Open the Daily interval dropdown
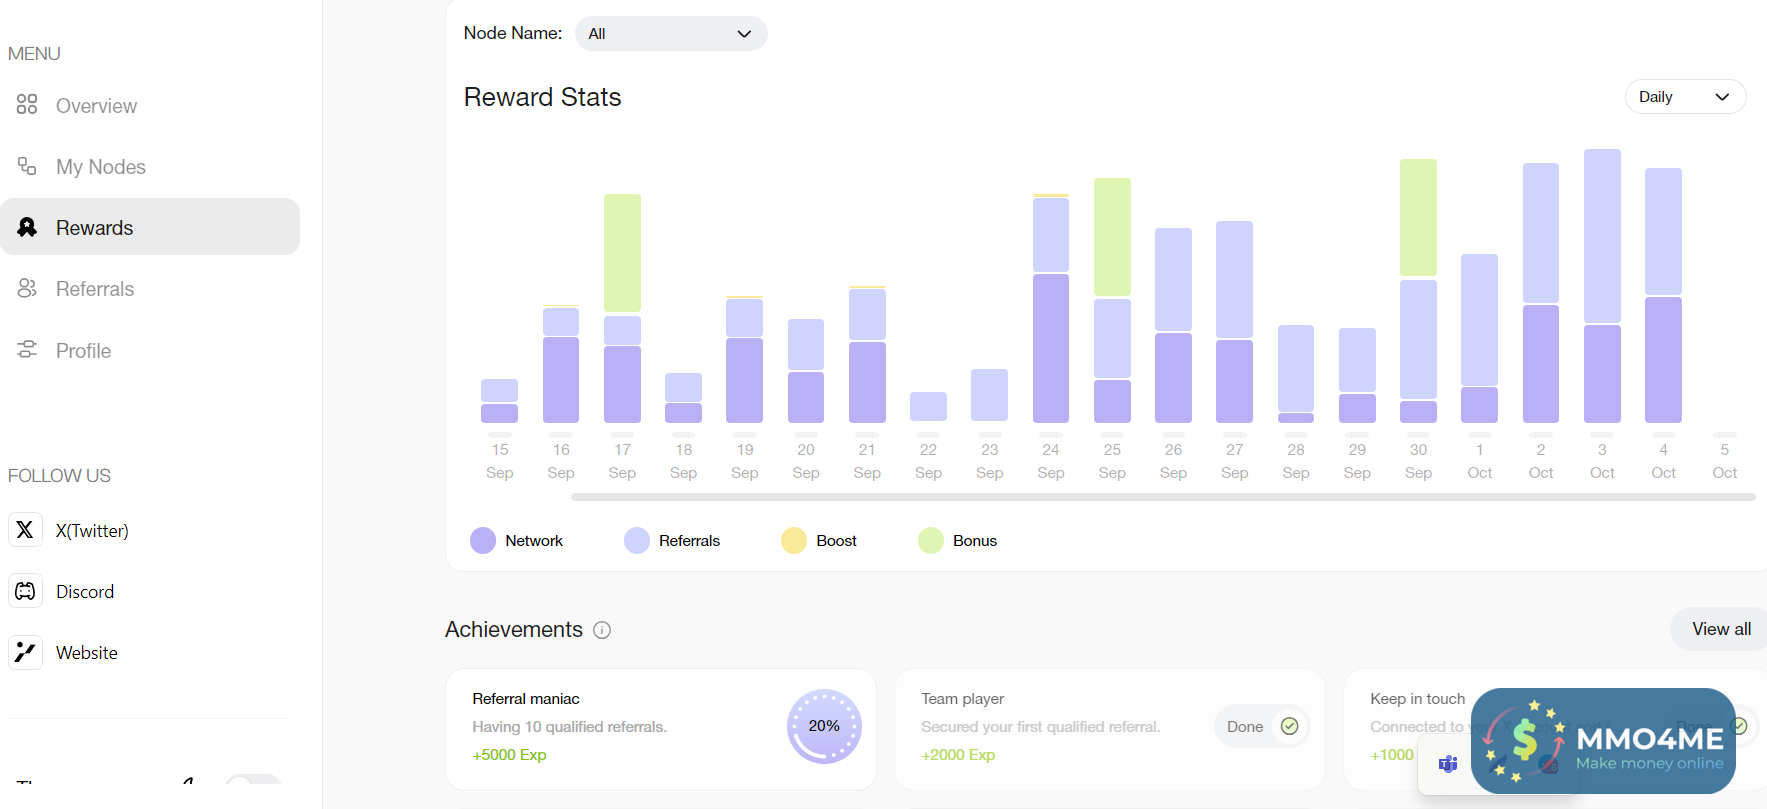Screen dimensions: 1767x809 click(x=1685, y=97)
